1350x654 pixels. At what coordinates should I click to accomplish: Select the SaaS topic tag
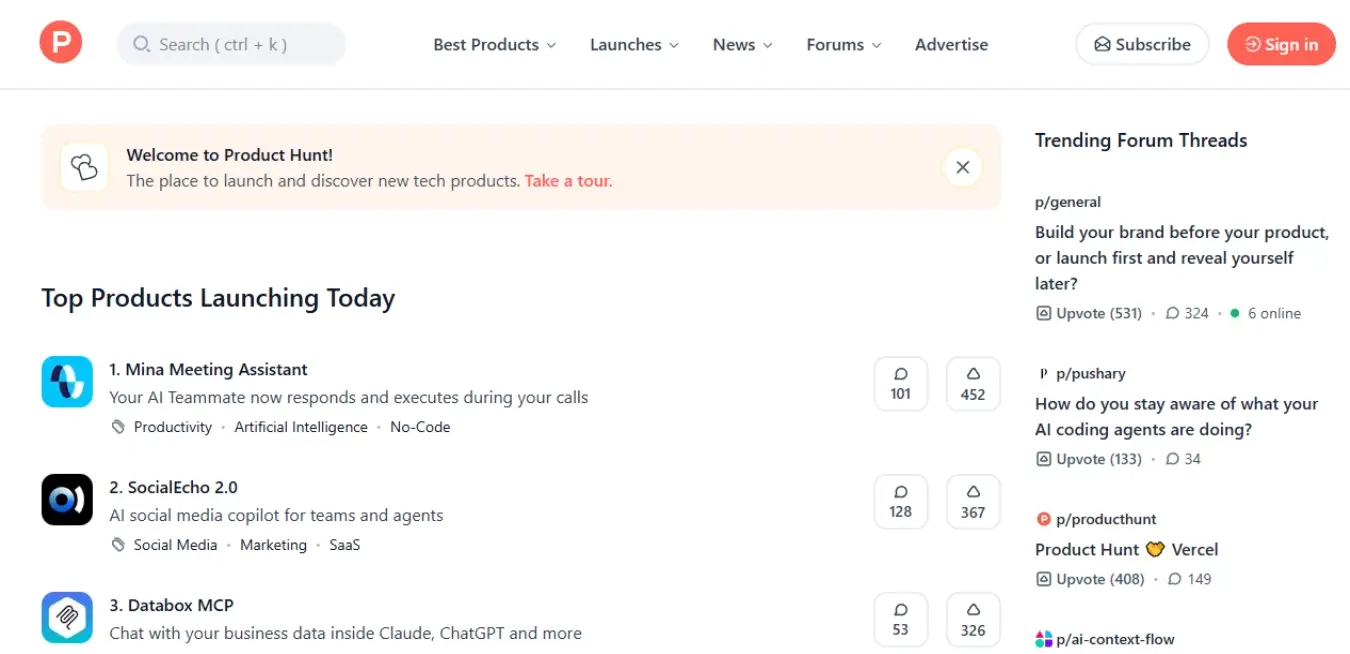pos(344,545)
